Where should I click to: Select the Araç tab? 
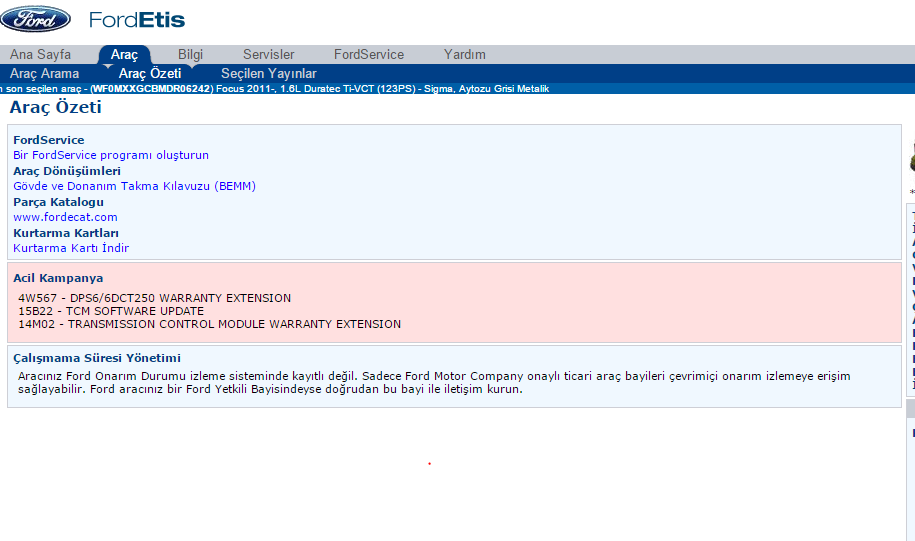[x=124, y=54]
